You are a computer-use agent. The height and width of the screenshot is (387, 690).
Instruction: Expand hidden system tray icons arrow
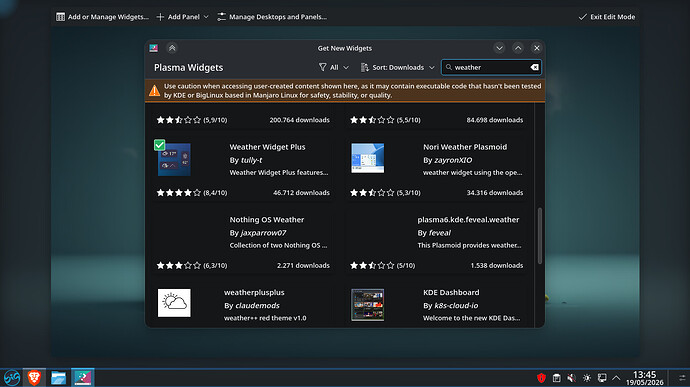tap(616, 378)
